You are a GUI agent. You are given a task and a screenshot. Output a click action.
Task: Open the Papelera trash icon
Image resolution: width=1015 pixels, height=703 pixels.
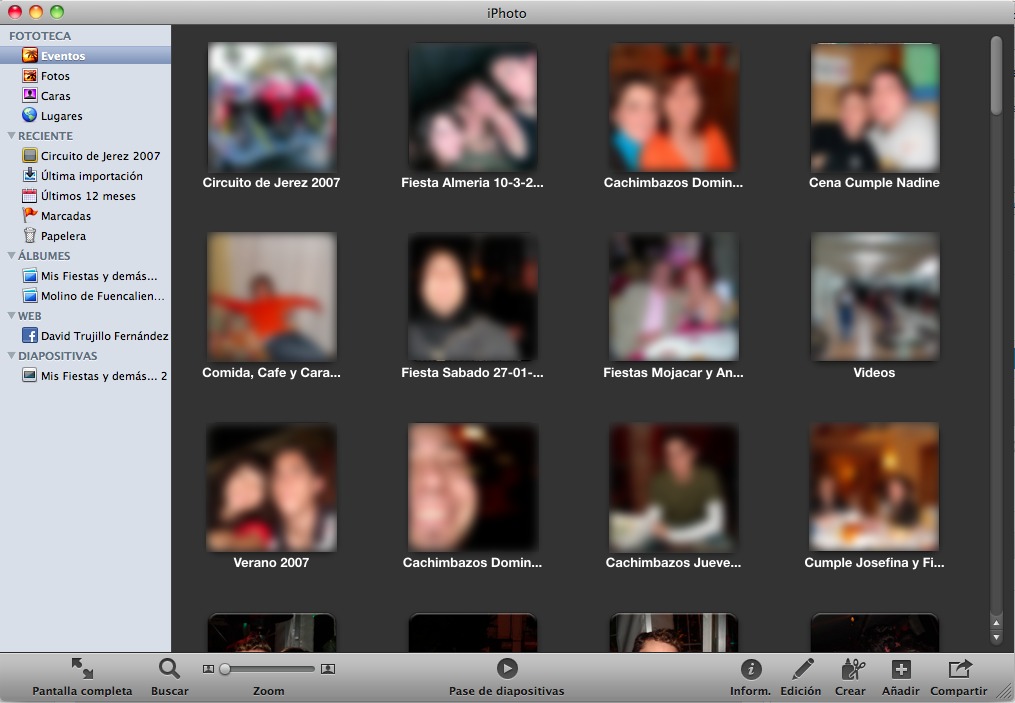(30, 236)
